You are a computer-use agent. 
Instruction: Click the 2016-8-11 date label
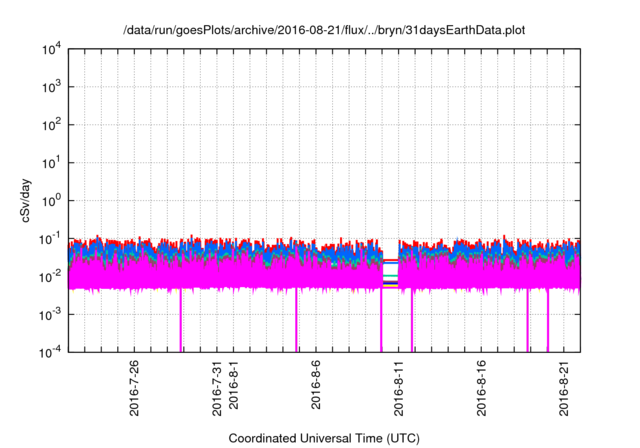pyautogui.click(x=398, y=388)
